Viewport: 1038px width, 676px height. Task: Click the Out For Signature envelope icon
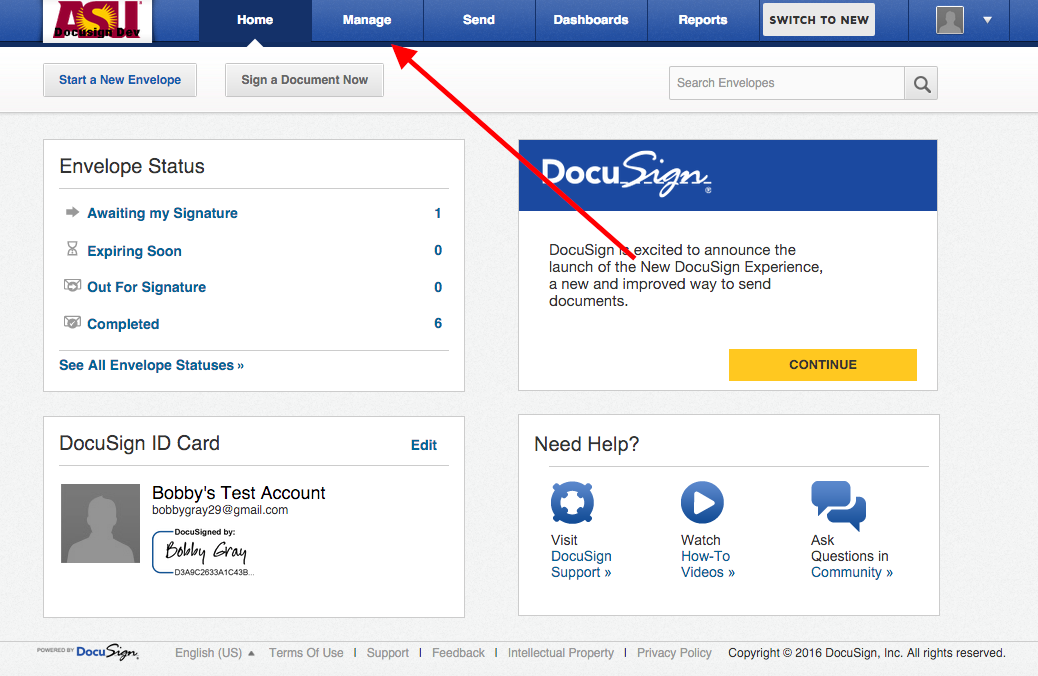click(x=72, y=285)
